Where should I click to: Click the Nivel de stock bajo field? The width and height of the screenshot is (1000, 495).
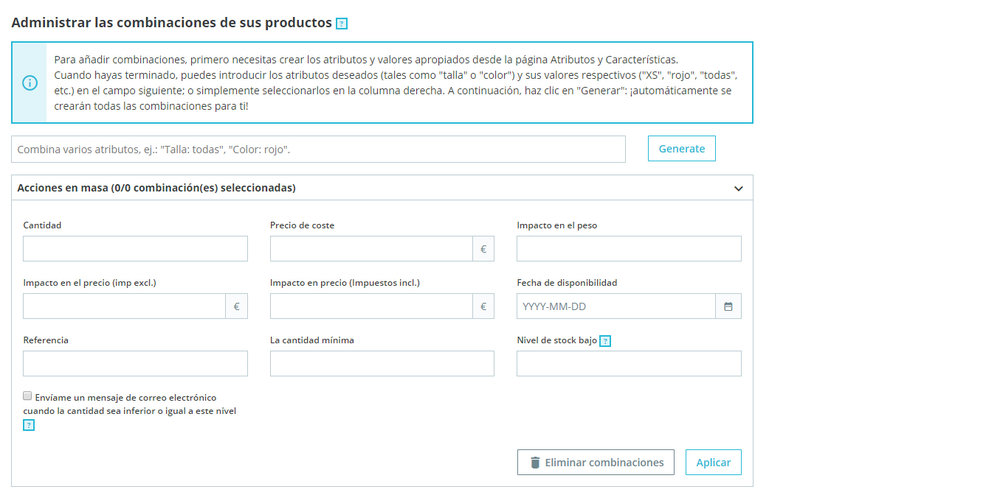point(629,364)
